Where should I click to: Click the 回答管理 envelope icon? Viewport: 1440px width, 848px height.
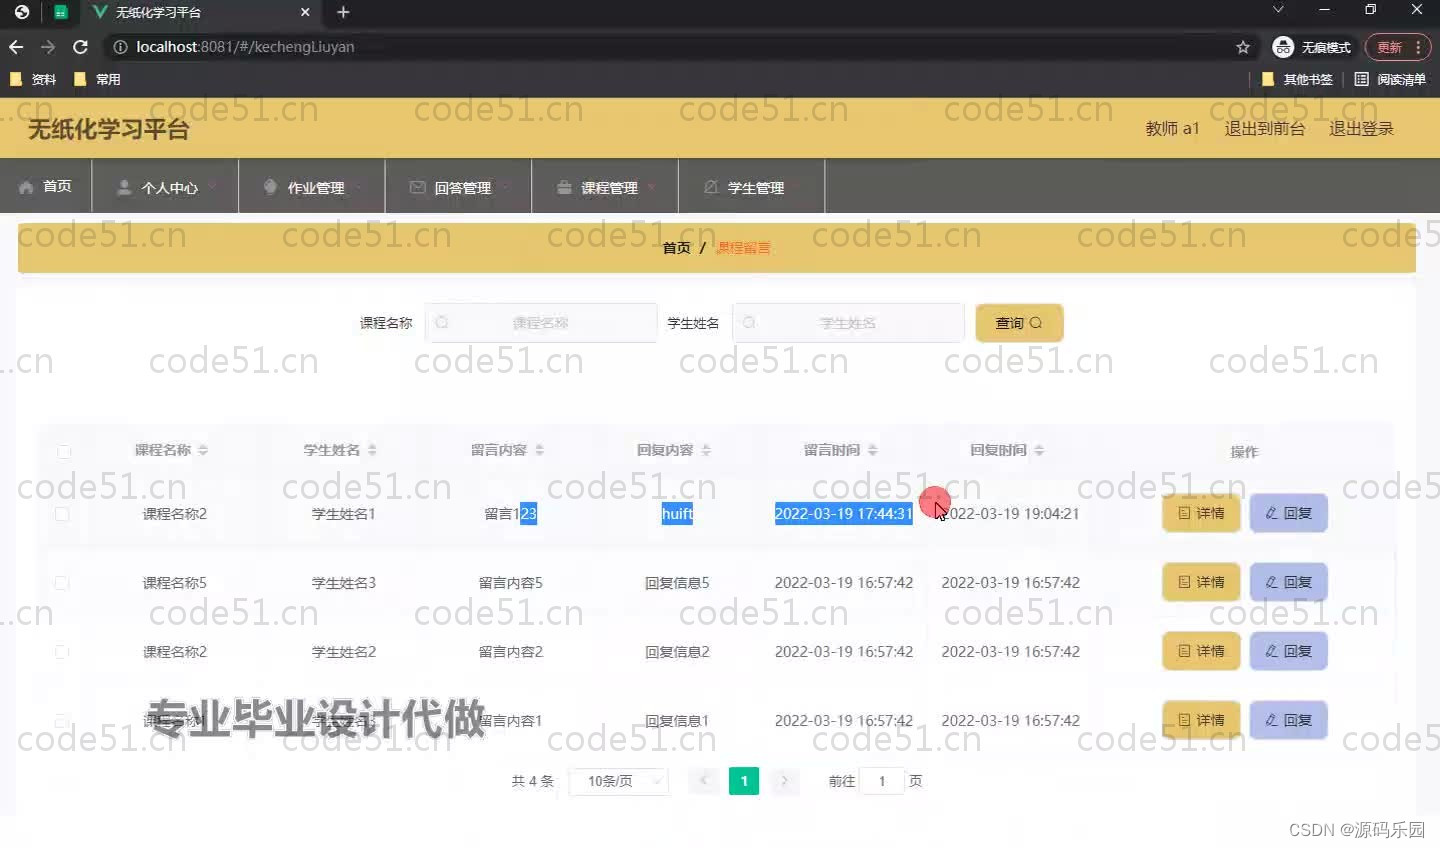[x=417, y=186]
